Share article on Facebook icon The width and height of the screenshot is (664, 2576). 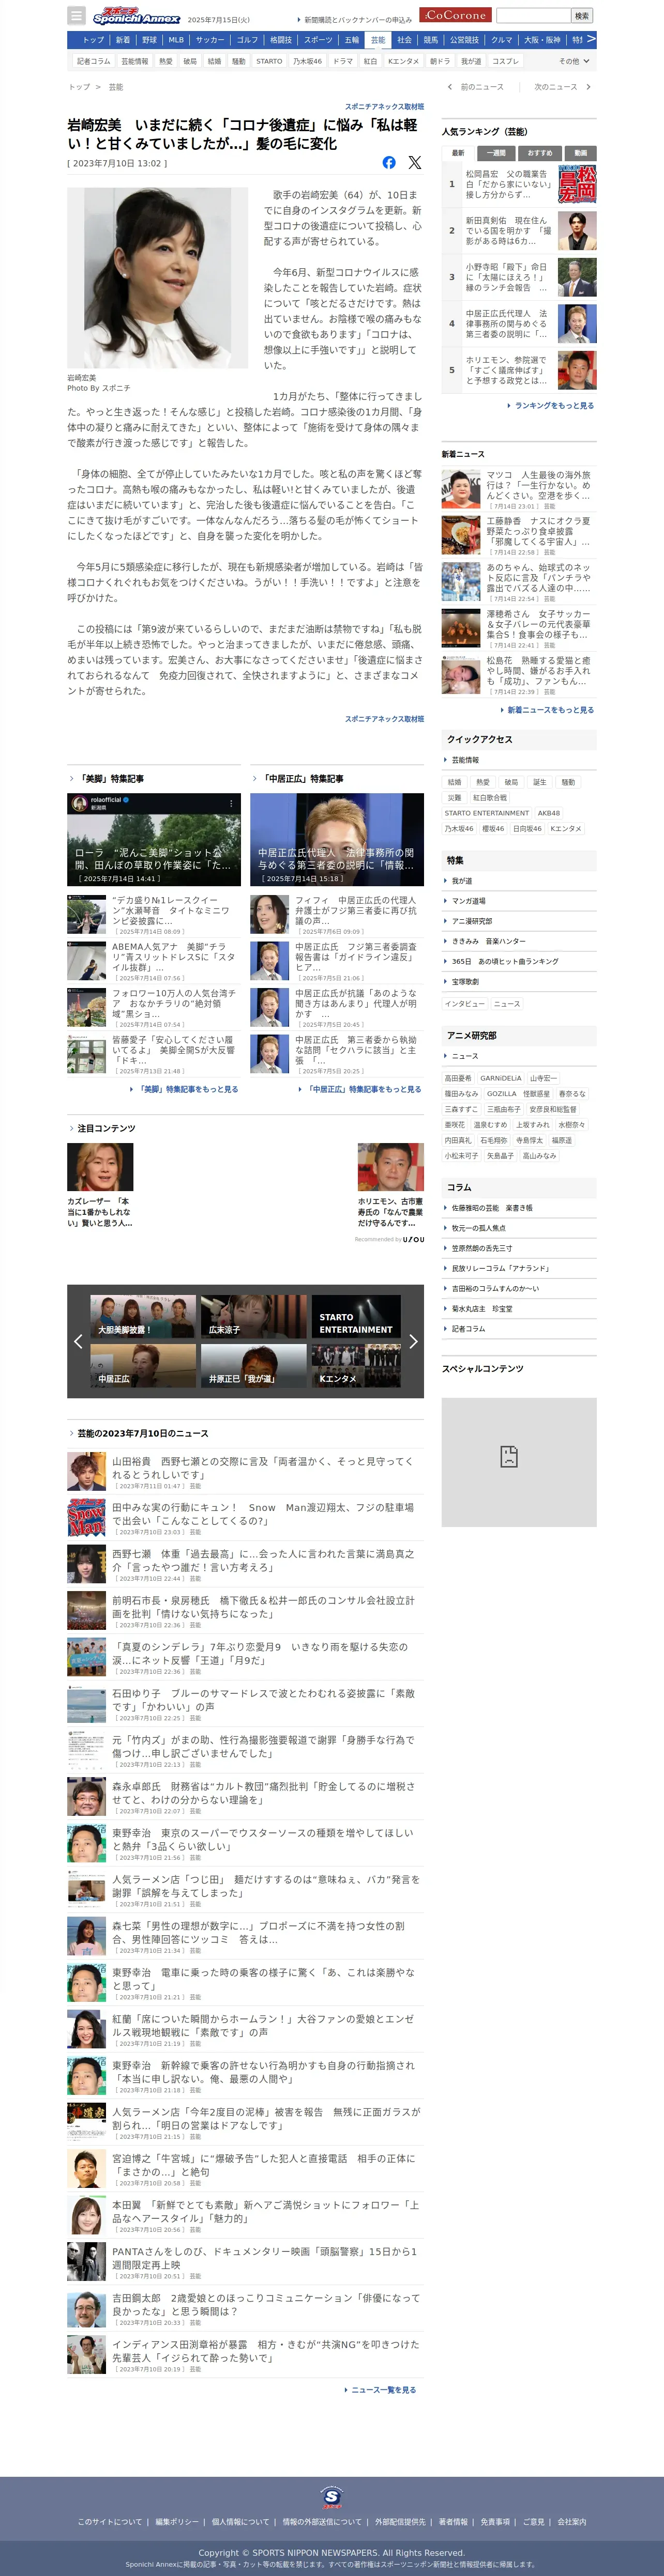point(389,162)
